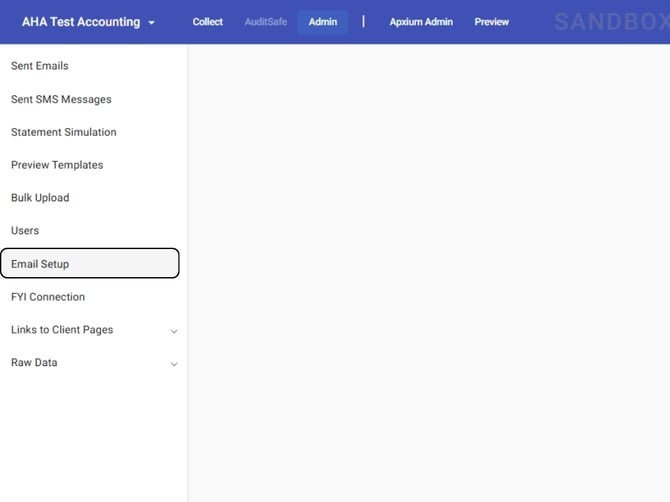Viewport: 670px width, 502px height.
Task: Click the AHA Test Accounting organization name
Action: (80, 22)
